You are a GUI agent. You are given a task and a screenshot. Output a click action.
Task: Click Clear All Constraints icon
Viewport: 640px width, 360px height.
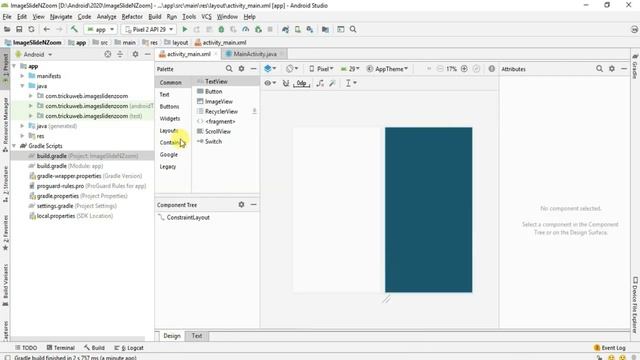point(320,83)
